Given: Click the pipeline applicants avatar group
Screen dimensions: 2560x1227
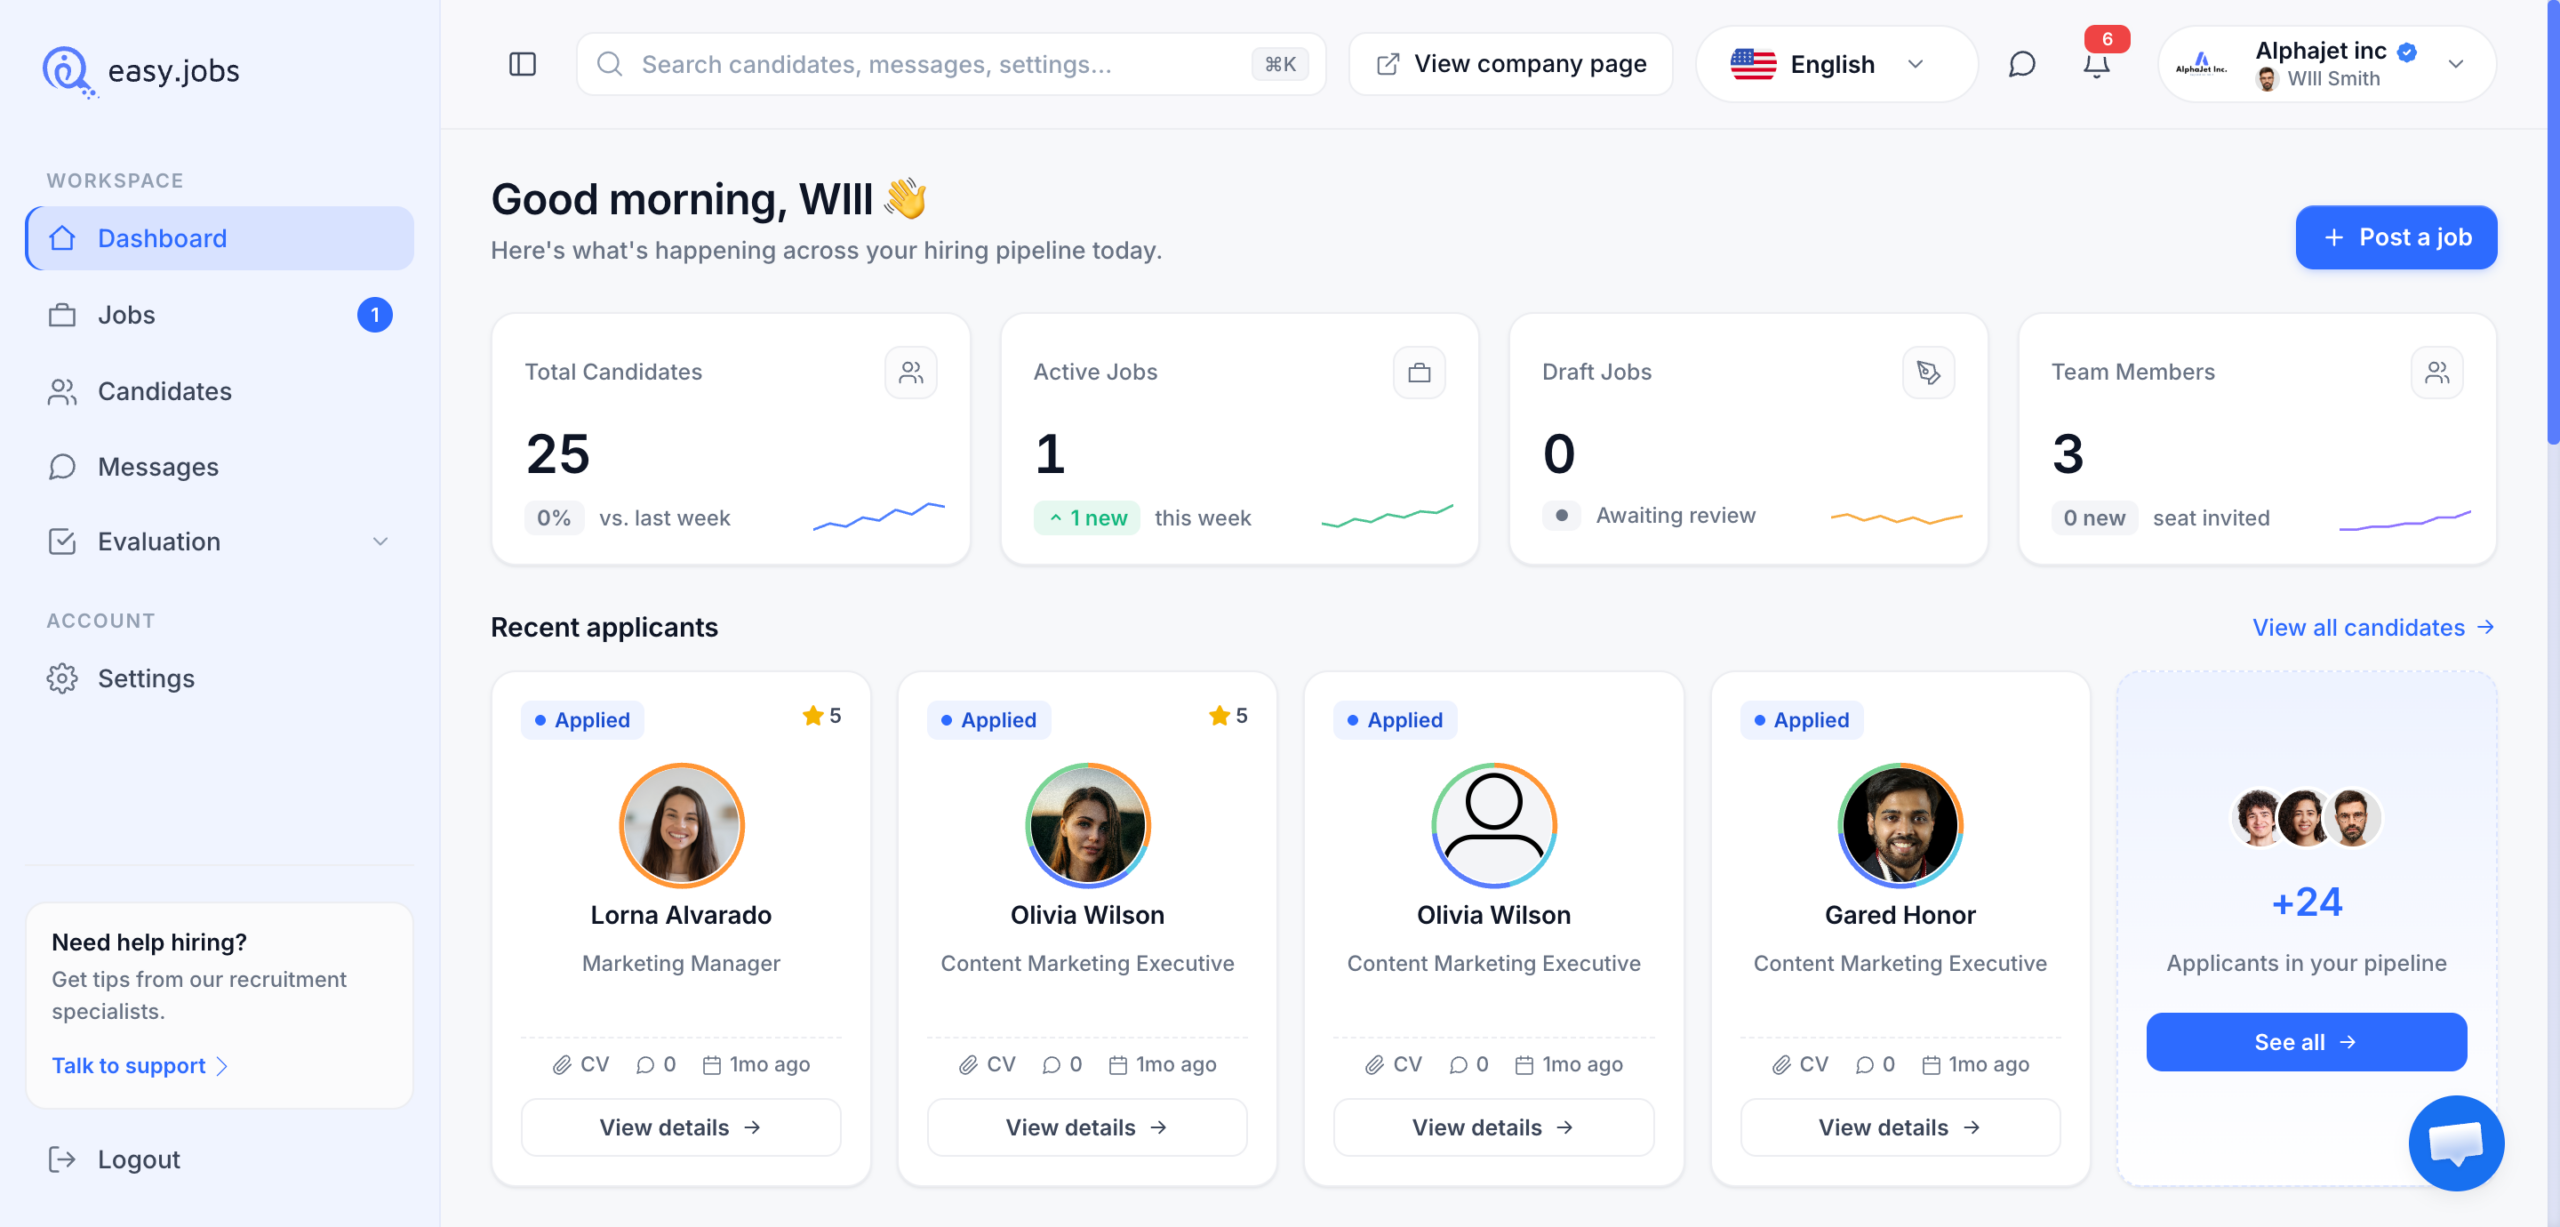Looking at the screenshot, I should coord(2306,818).
